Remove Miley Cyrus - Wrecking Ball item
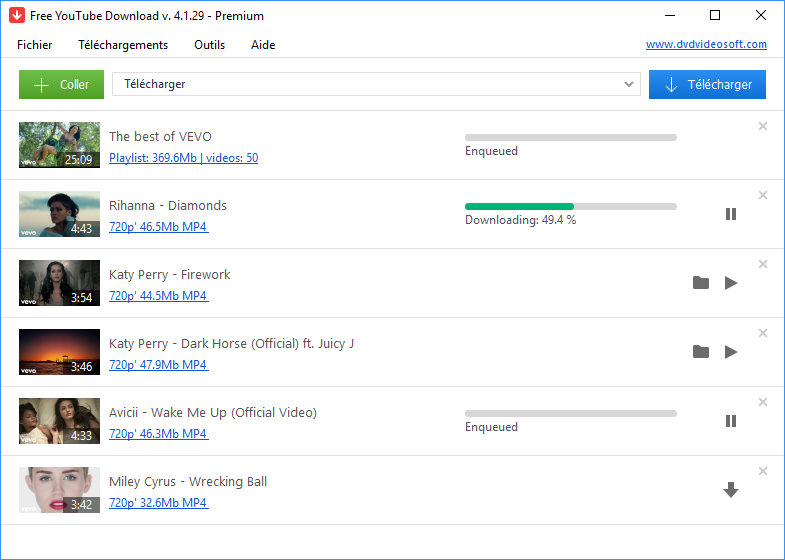The image size is (785, 560). (x=763, y=471)
